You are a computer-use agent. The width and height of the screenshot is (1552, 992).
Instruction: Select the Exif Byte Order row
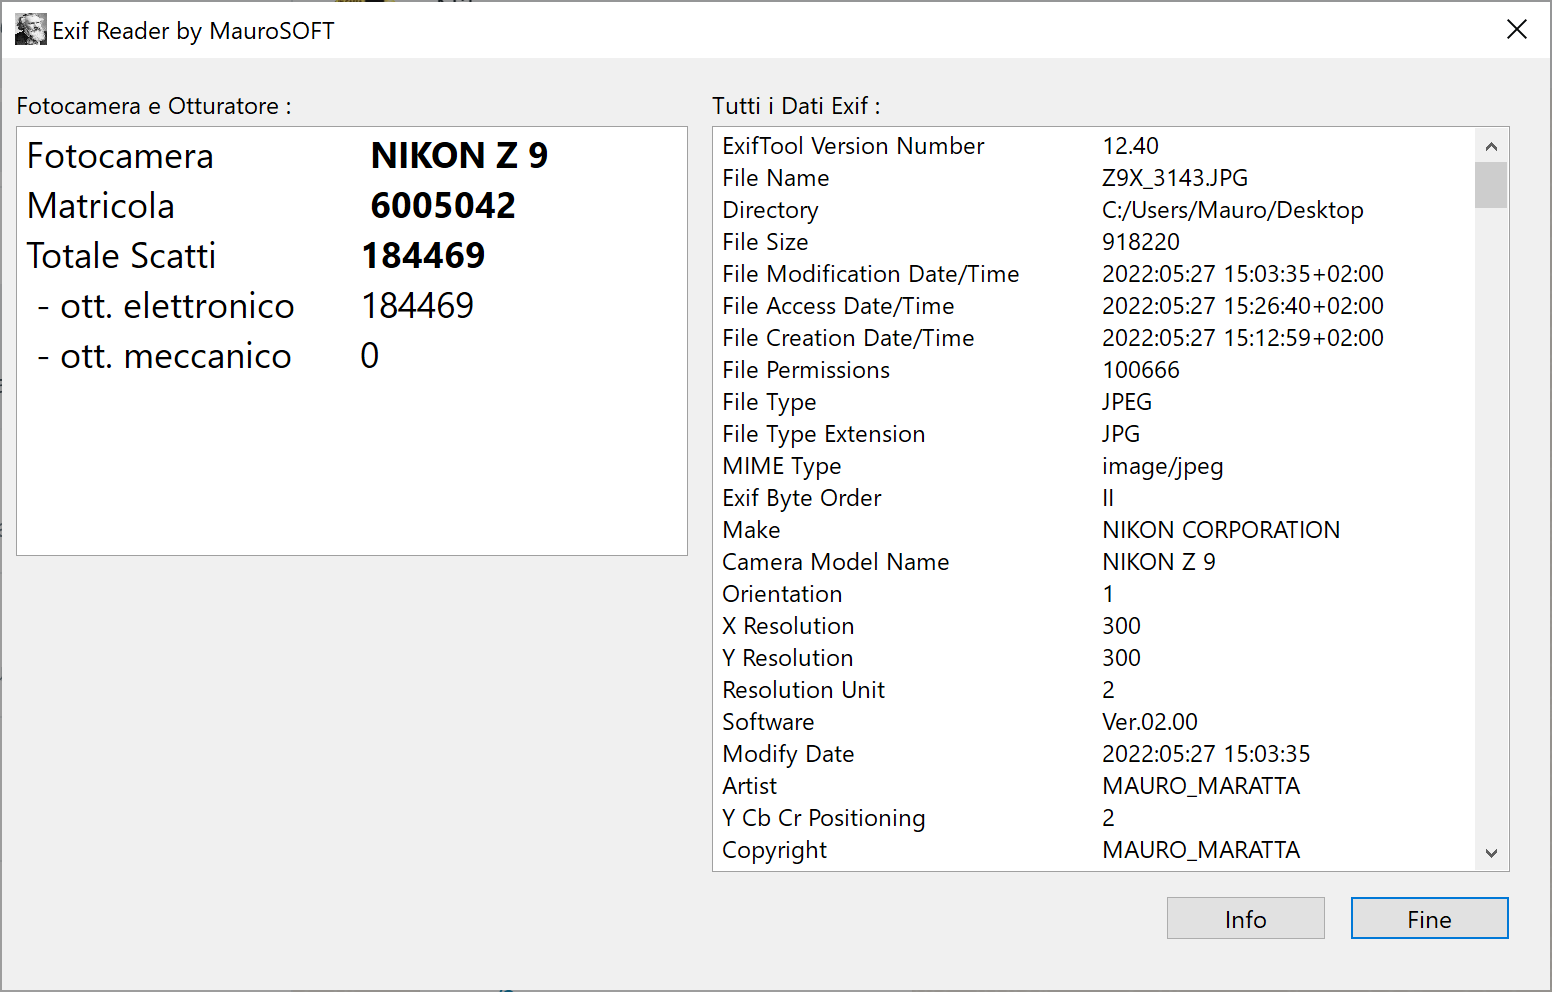point(1094,498)
